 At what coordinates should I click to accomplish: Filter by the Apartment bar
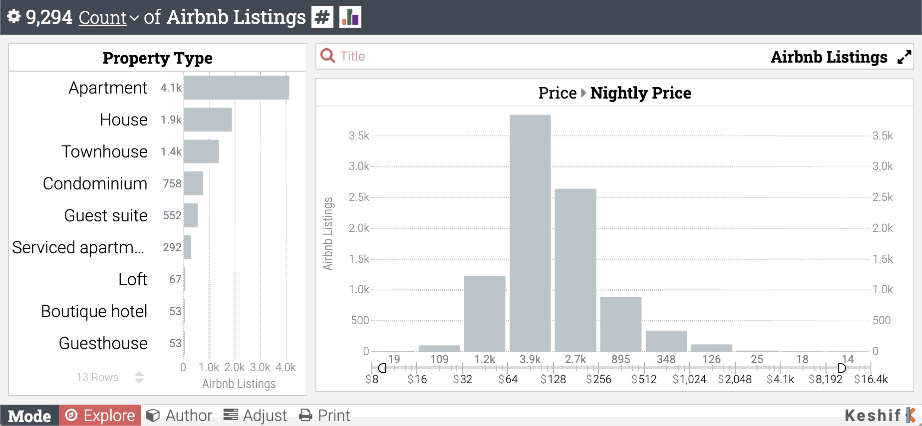[236, 88]
